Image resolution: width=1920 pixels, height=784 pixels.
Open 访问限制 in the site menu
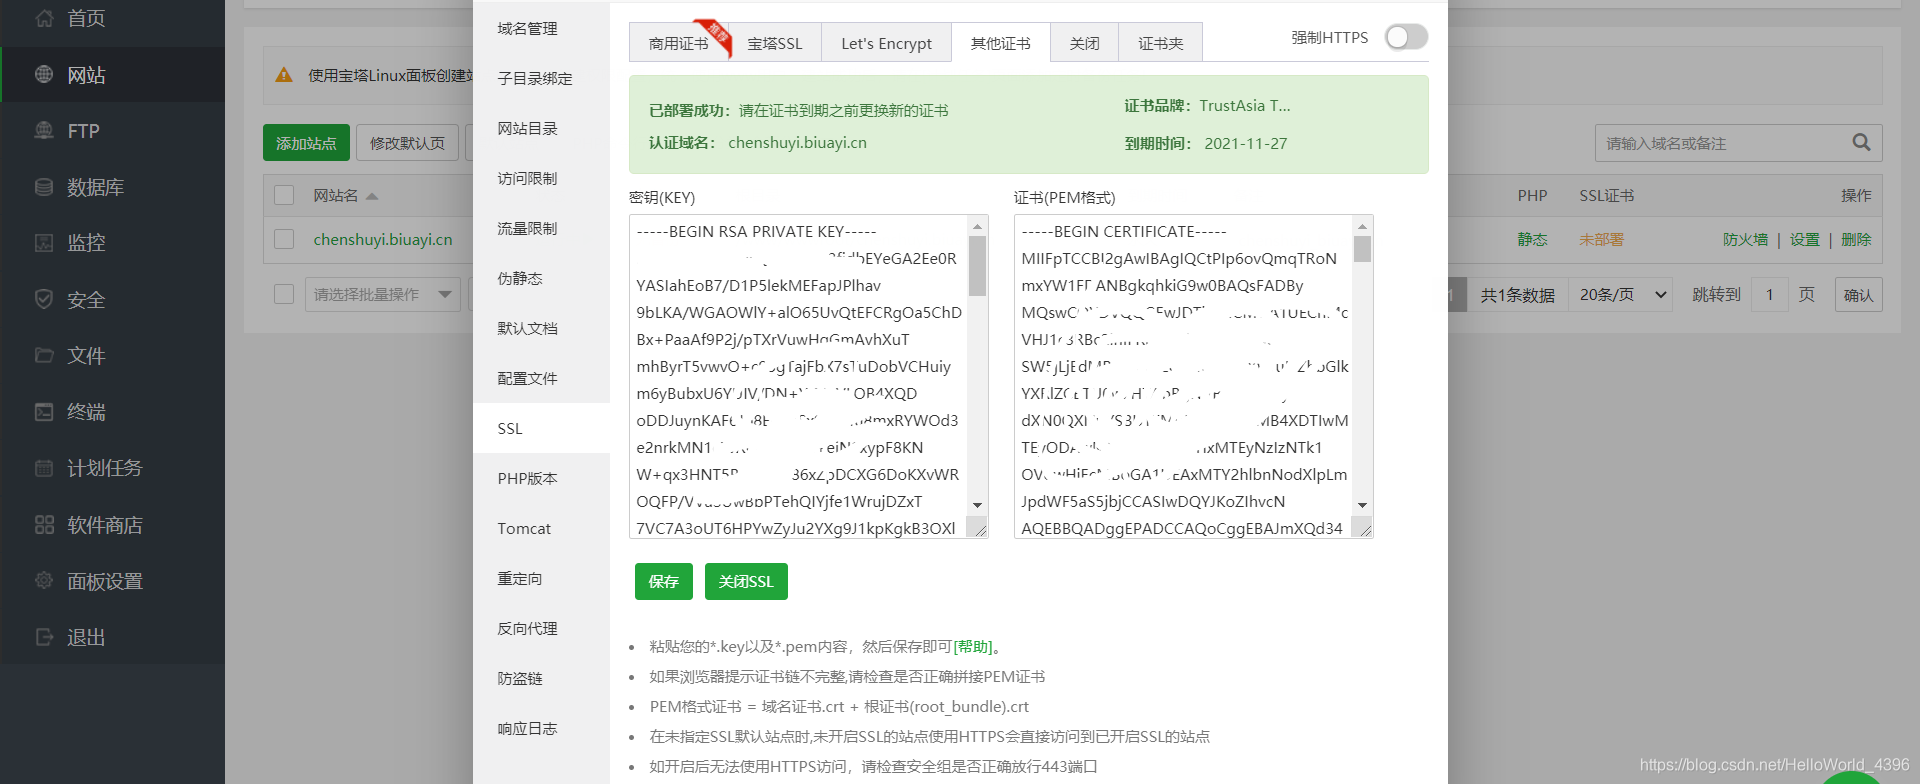[x=541, y=178]
